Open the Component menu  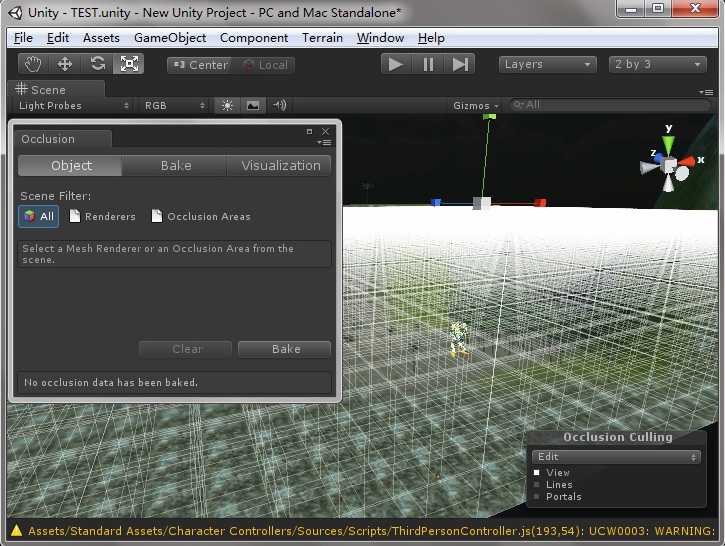coord(254,38)
